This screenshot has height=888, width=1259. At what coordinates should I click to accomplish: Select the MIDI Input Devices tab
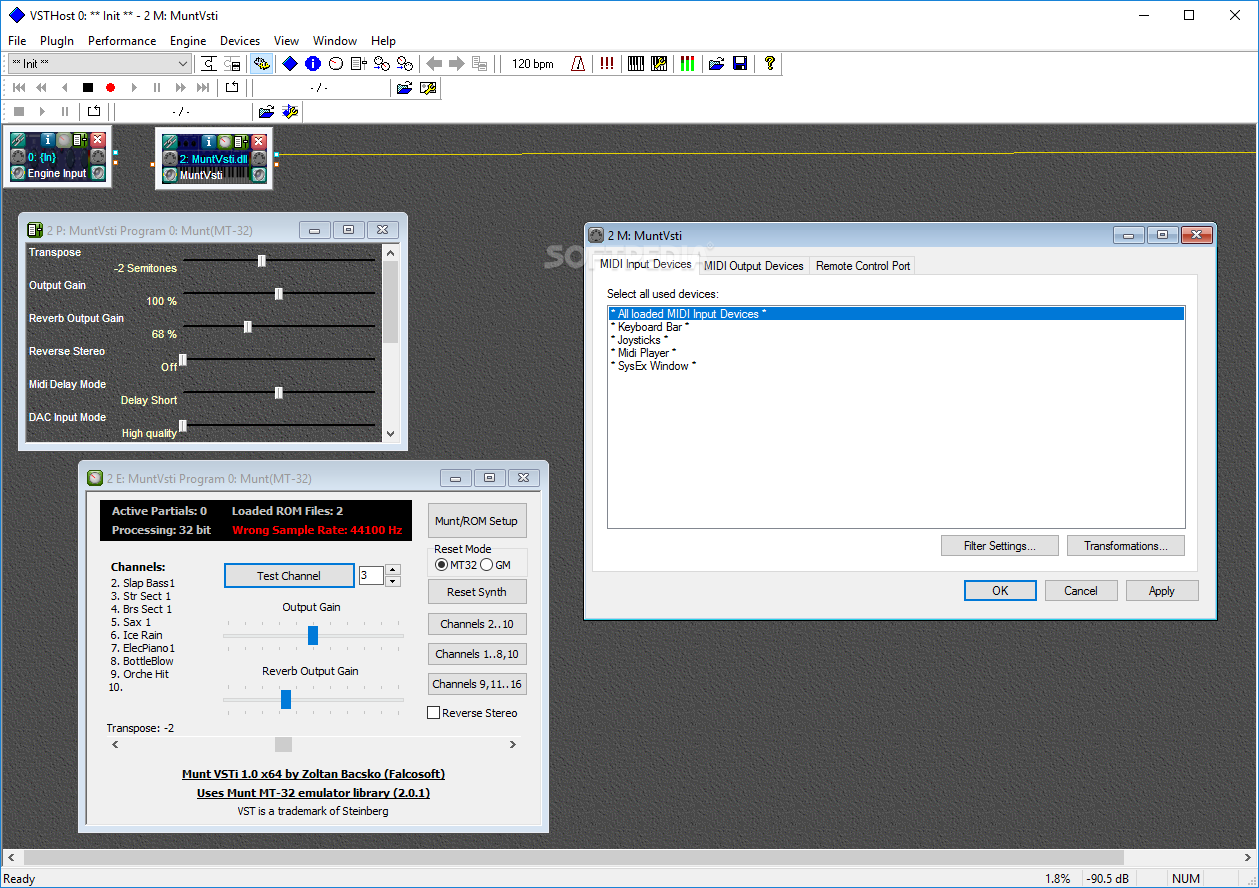tap(645, 264)
